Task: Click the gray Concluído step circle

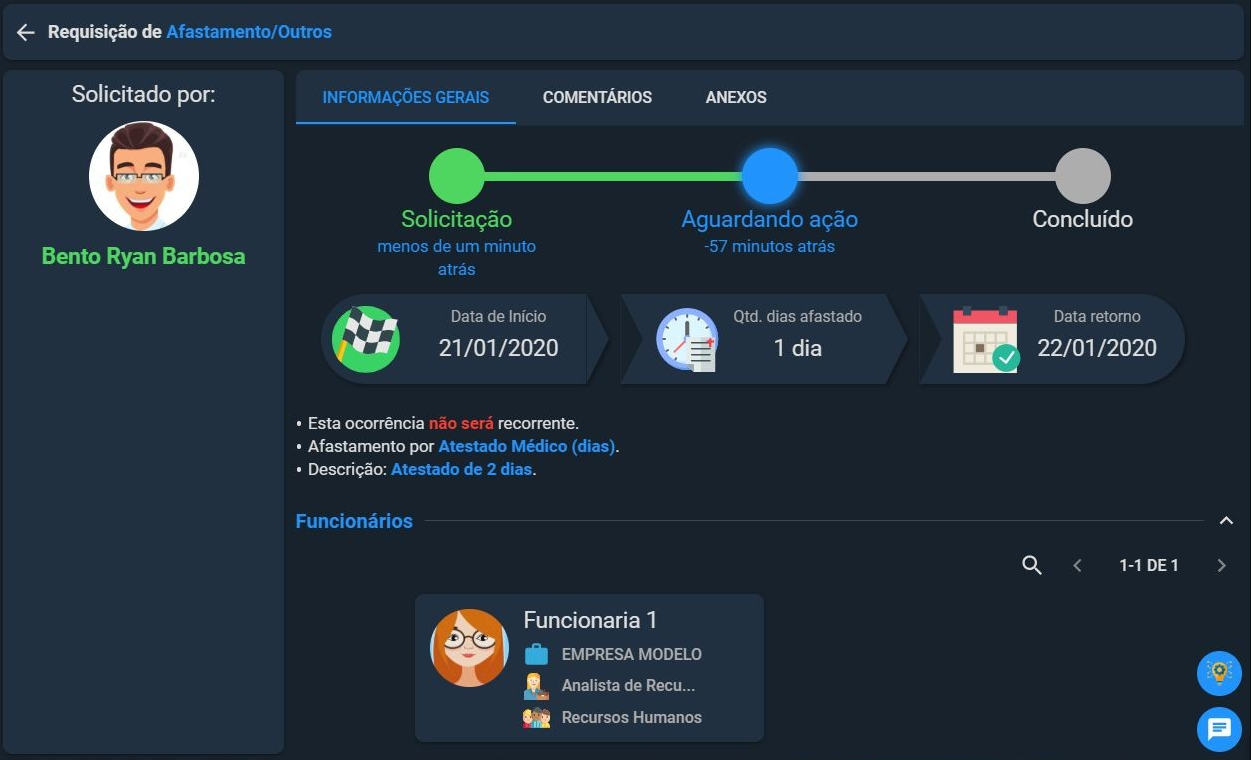Action: point(1083,176)
